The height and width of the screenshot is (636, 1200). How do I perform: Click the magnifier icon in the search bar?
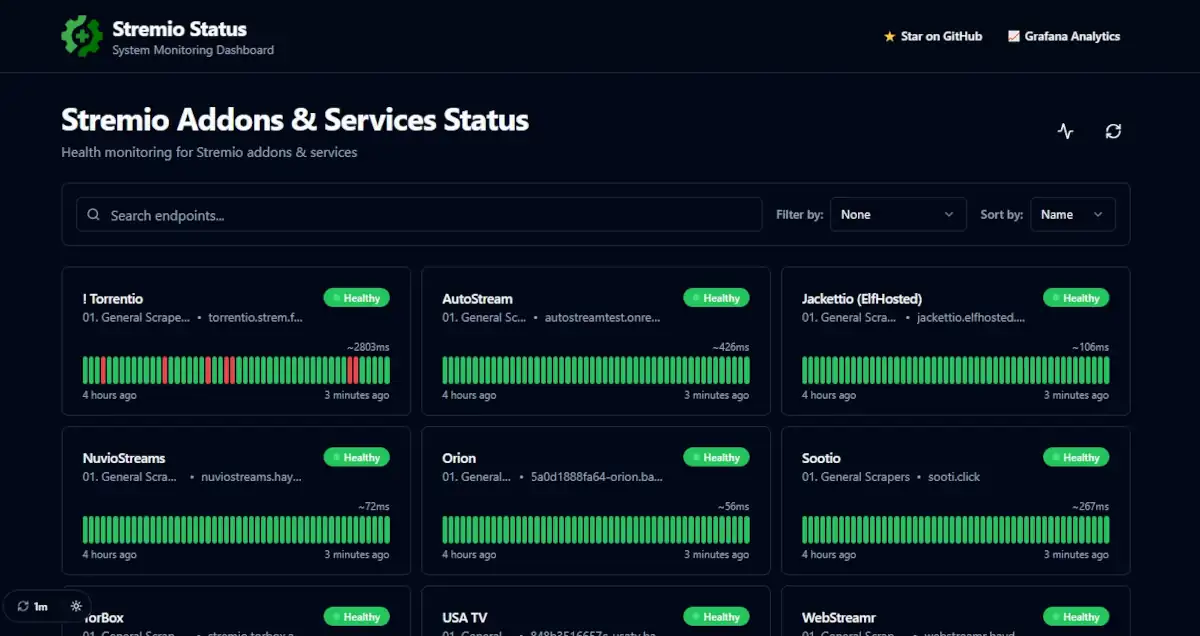pos(94,215)
